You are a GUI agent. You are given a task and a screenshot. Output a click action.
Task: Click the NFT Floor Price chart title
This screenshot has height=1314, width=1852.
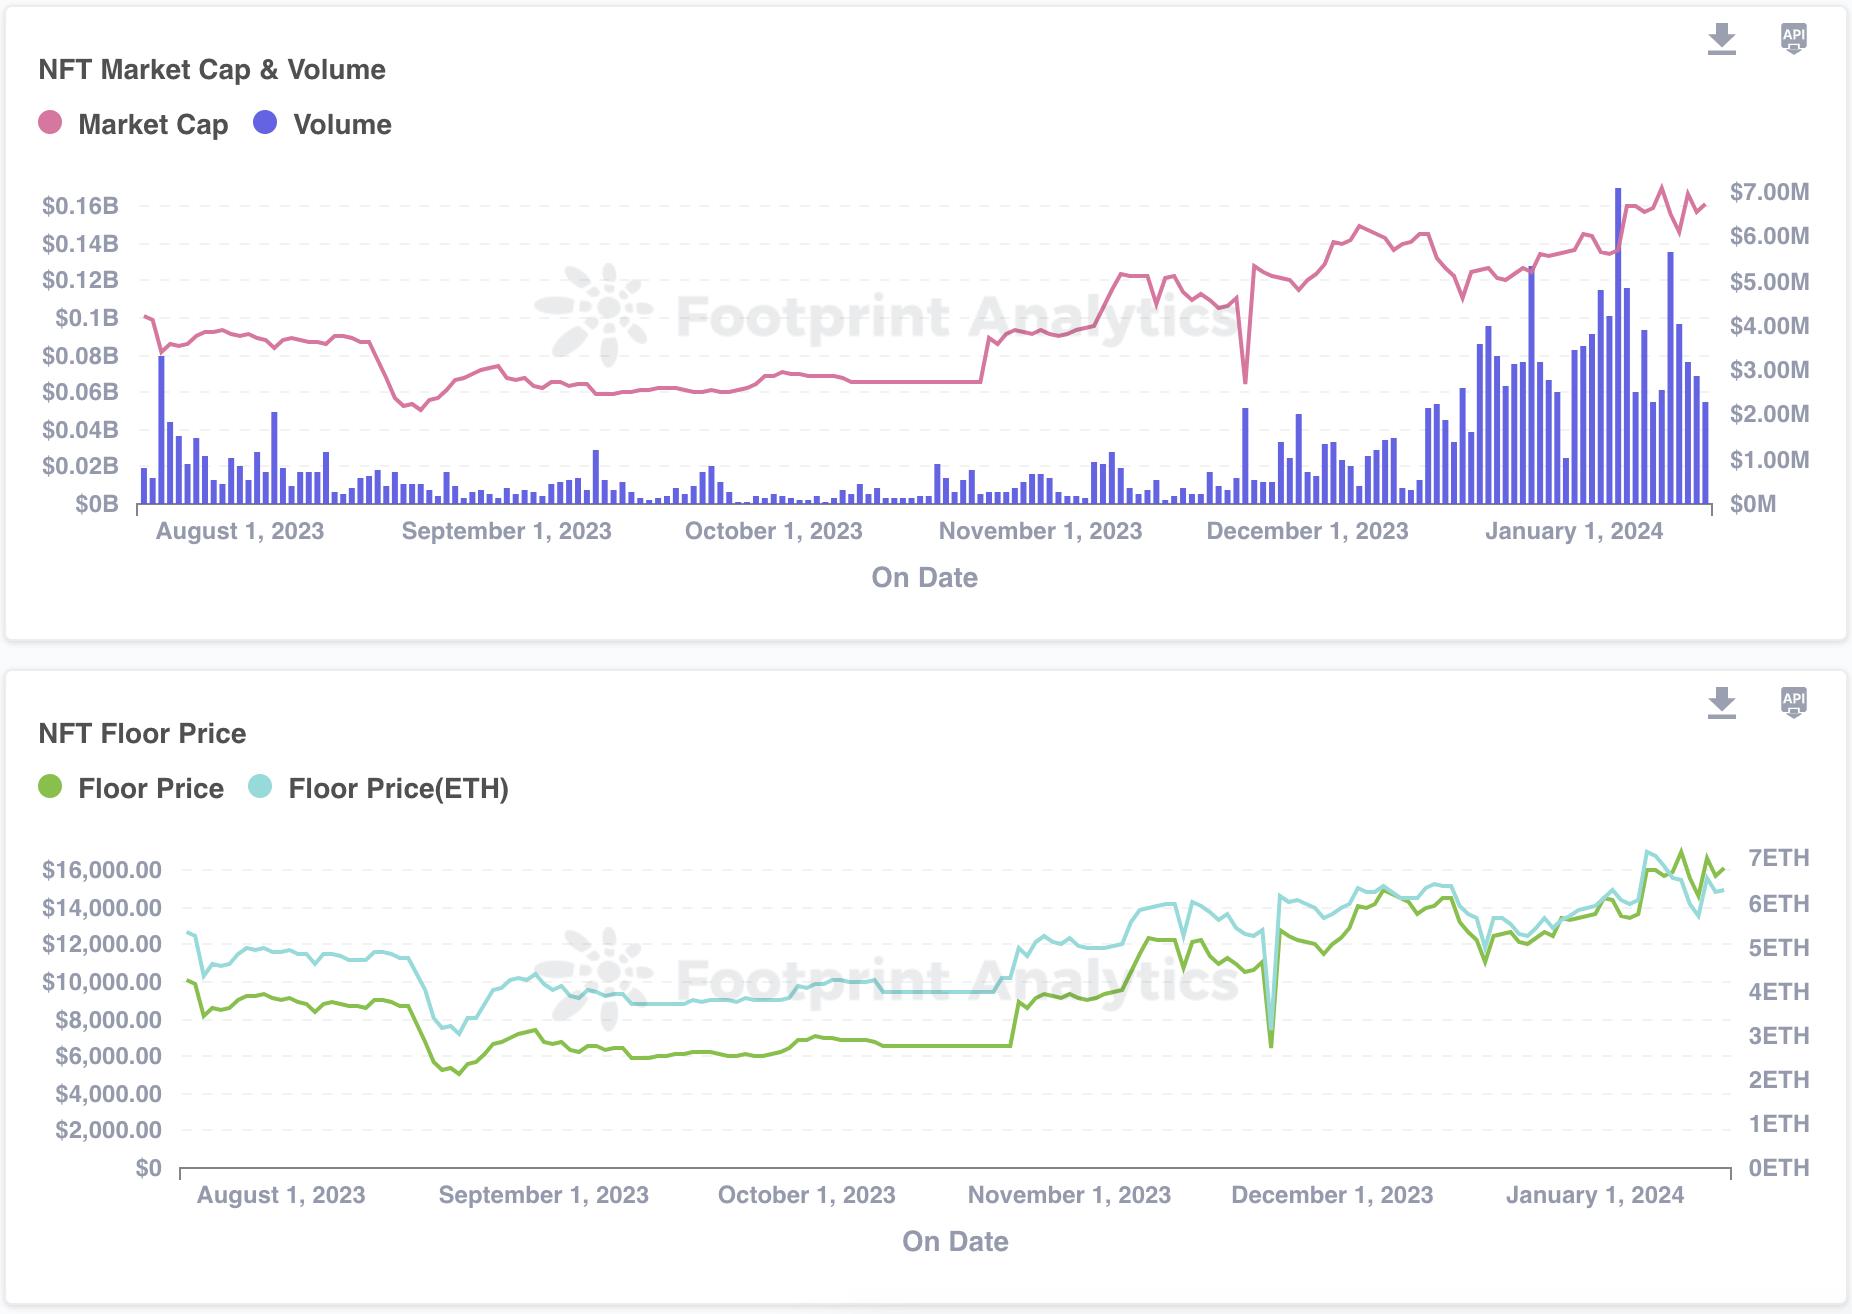coord(142,733)
